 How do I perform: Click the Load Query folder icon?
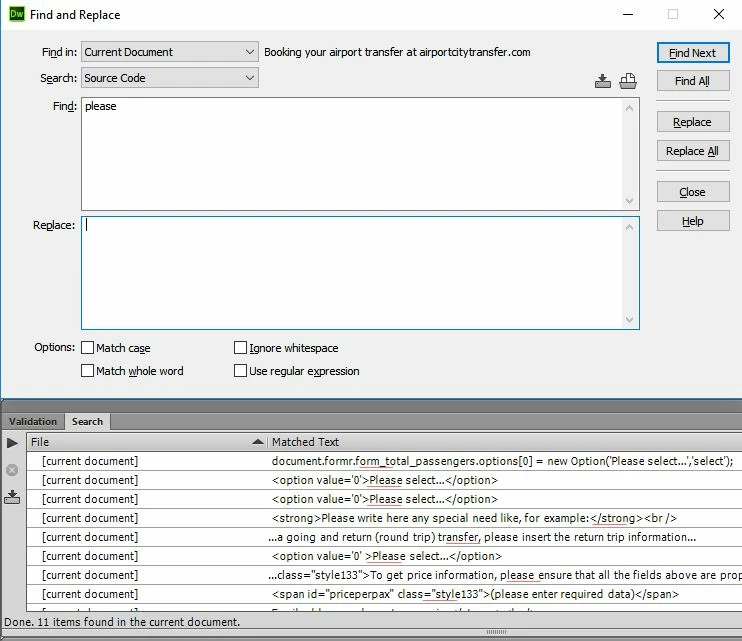[628, 81]
